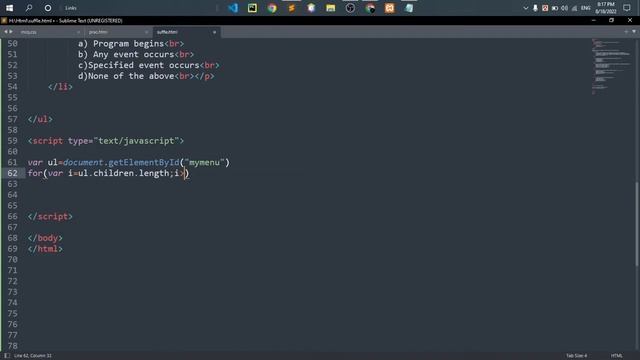Open the taskbar search magnifier

coord(29,8)
